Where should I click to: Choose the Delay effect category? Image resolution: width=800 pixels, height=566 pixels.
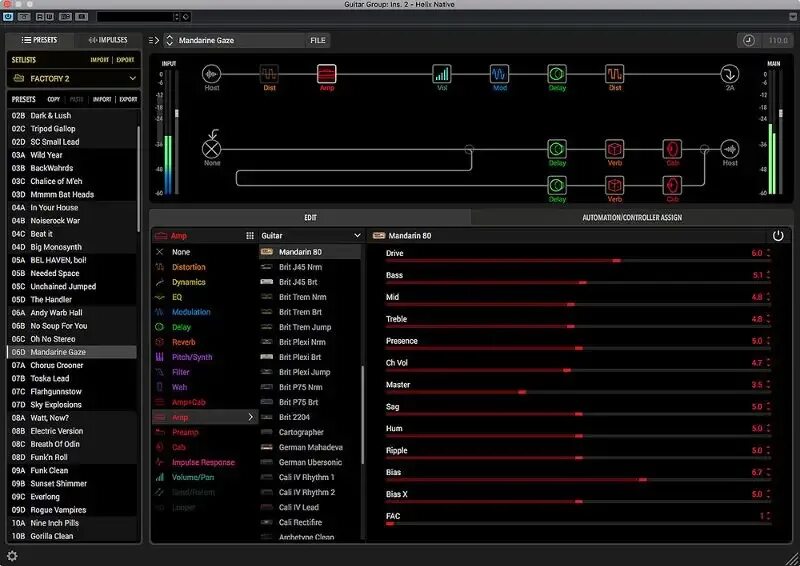[x=181, y=327]
